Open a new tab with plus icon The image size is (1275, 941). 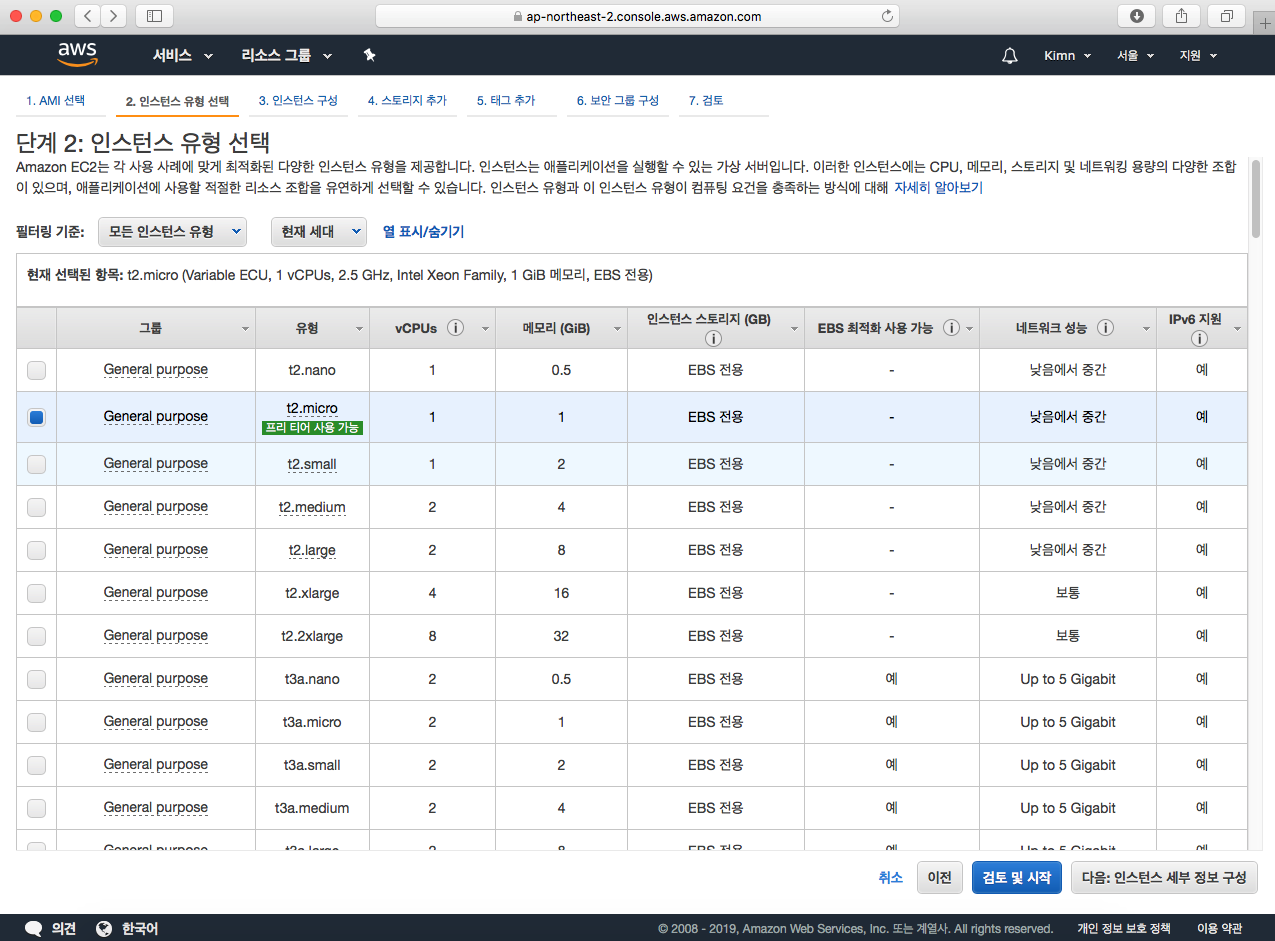point(1264,22)
